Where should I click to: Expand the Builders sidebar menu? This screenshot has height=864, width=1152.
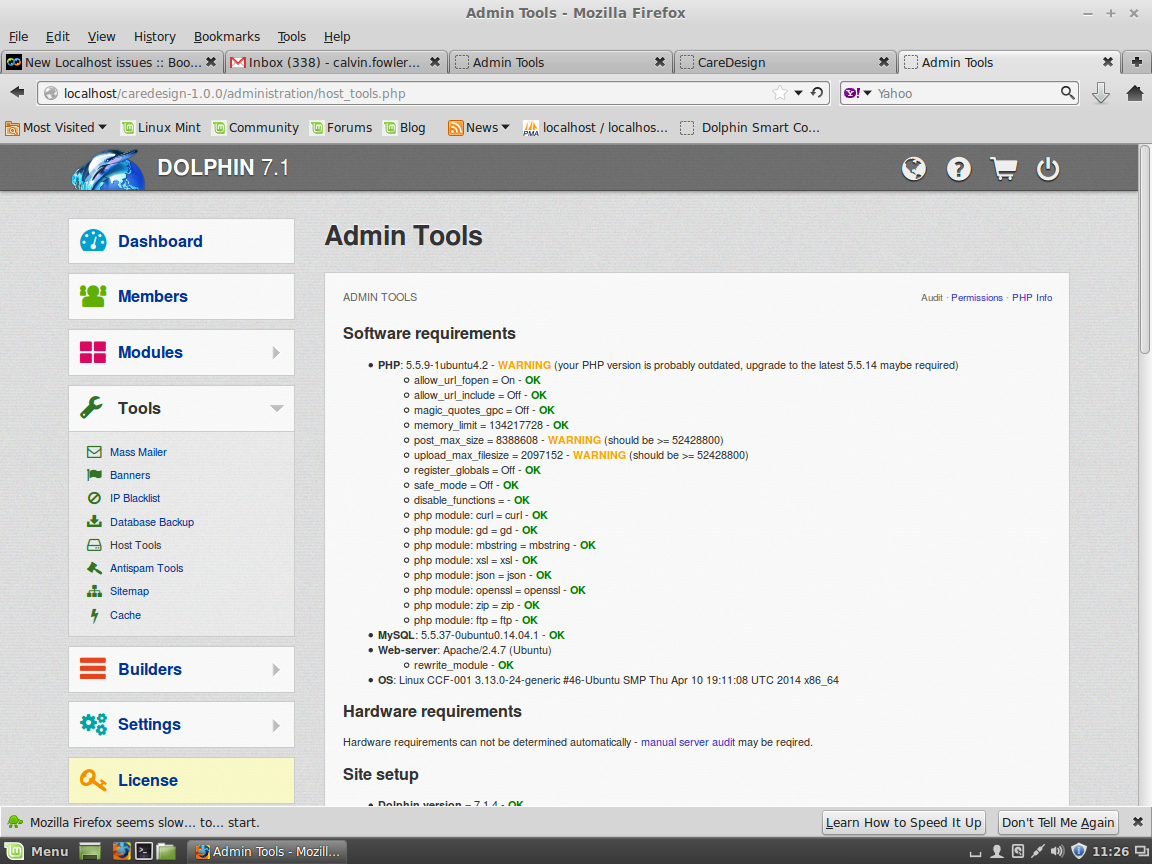pyautogui.click(x=181, y=669)
